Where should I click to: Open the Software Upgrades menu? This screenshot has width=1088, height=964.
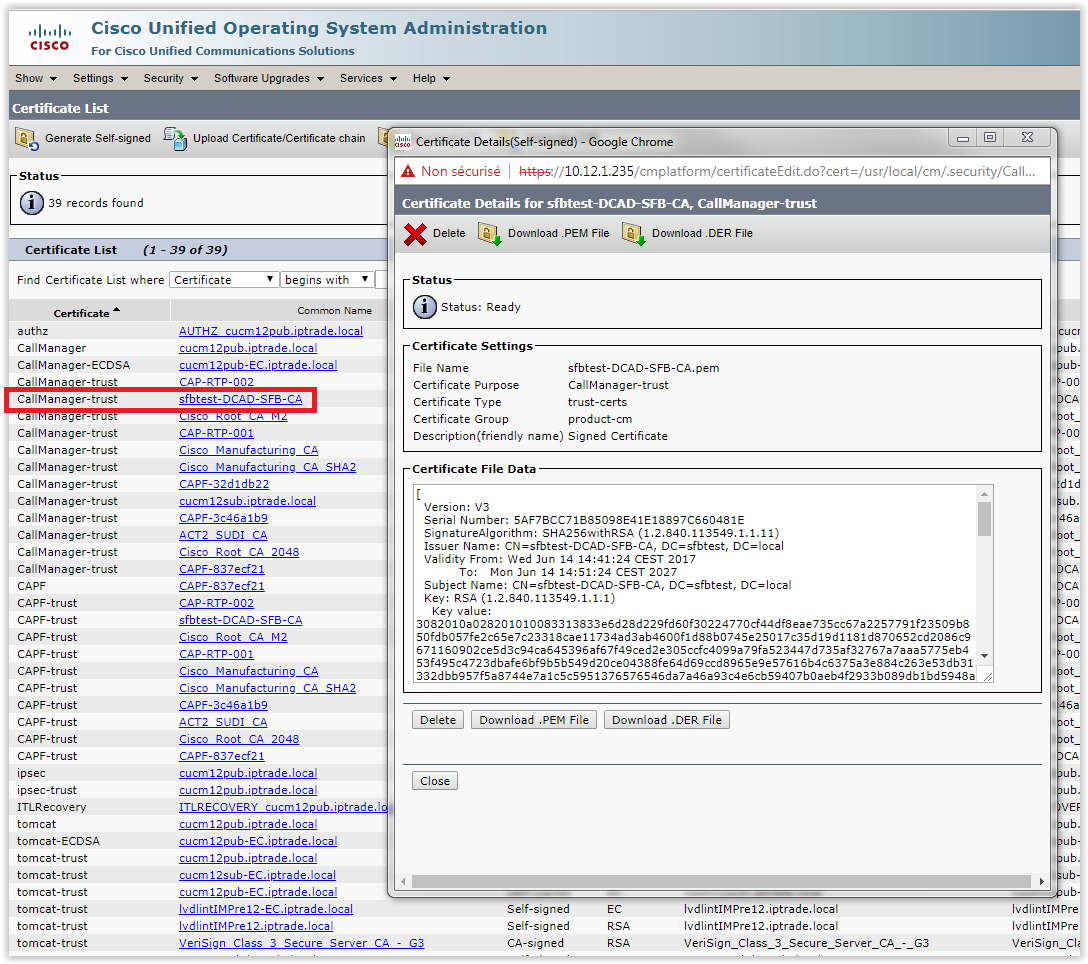tap(269, 78)
